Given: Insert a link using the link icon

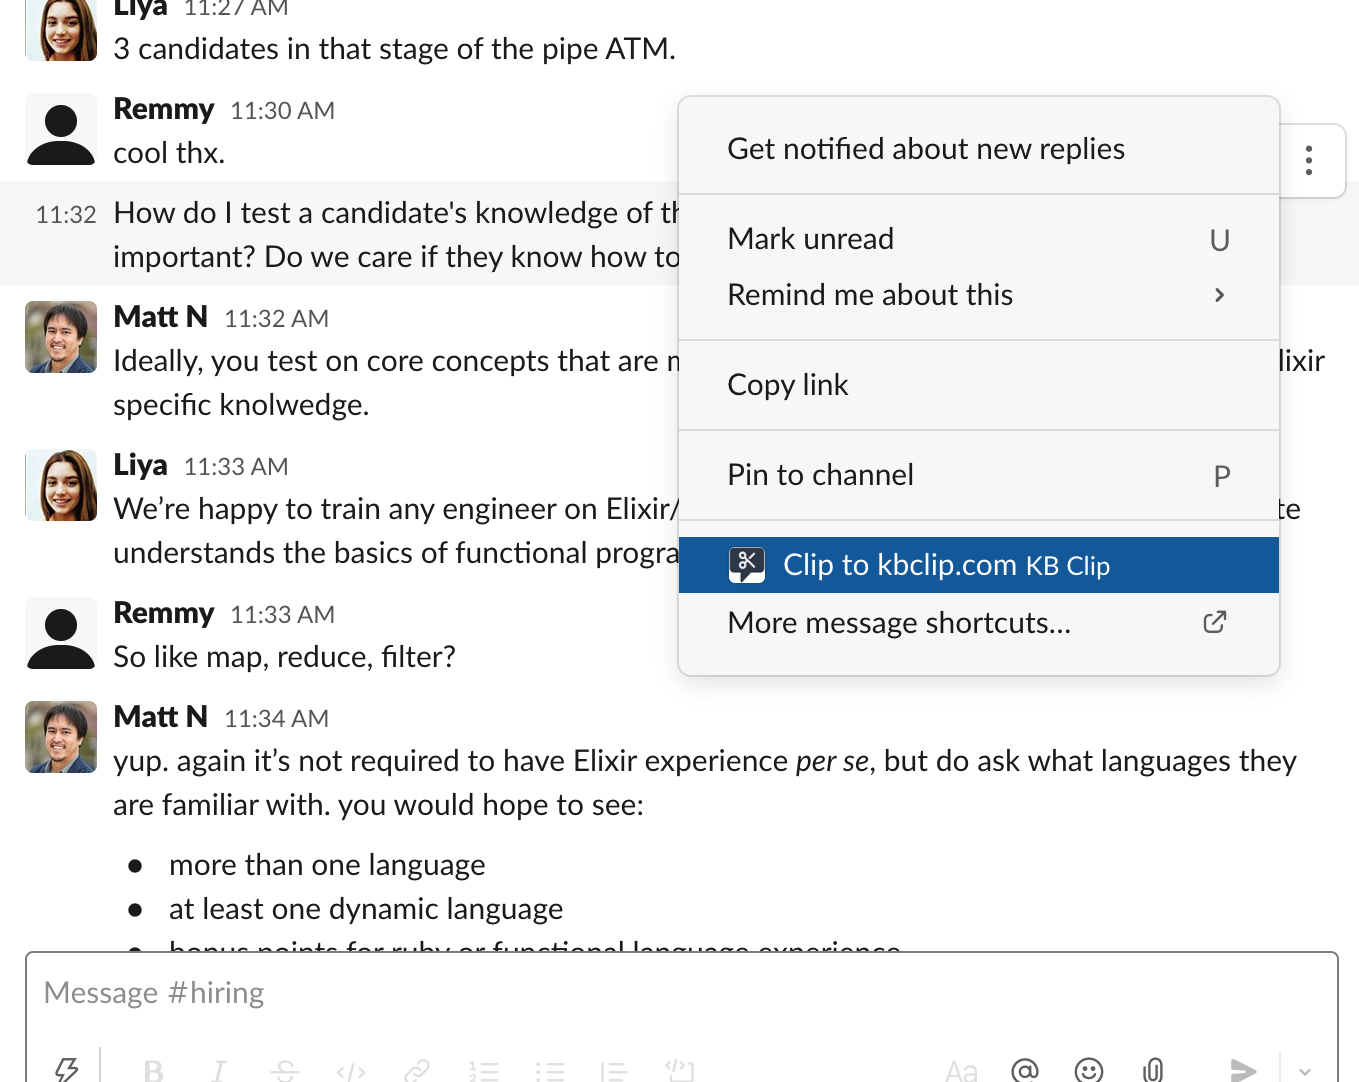Looking at the screenshot, I should tap(416, 1071).
